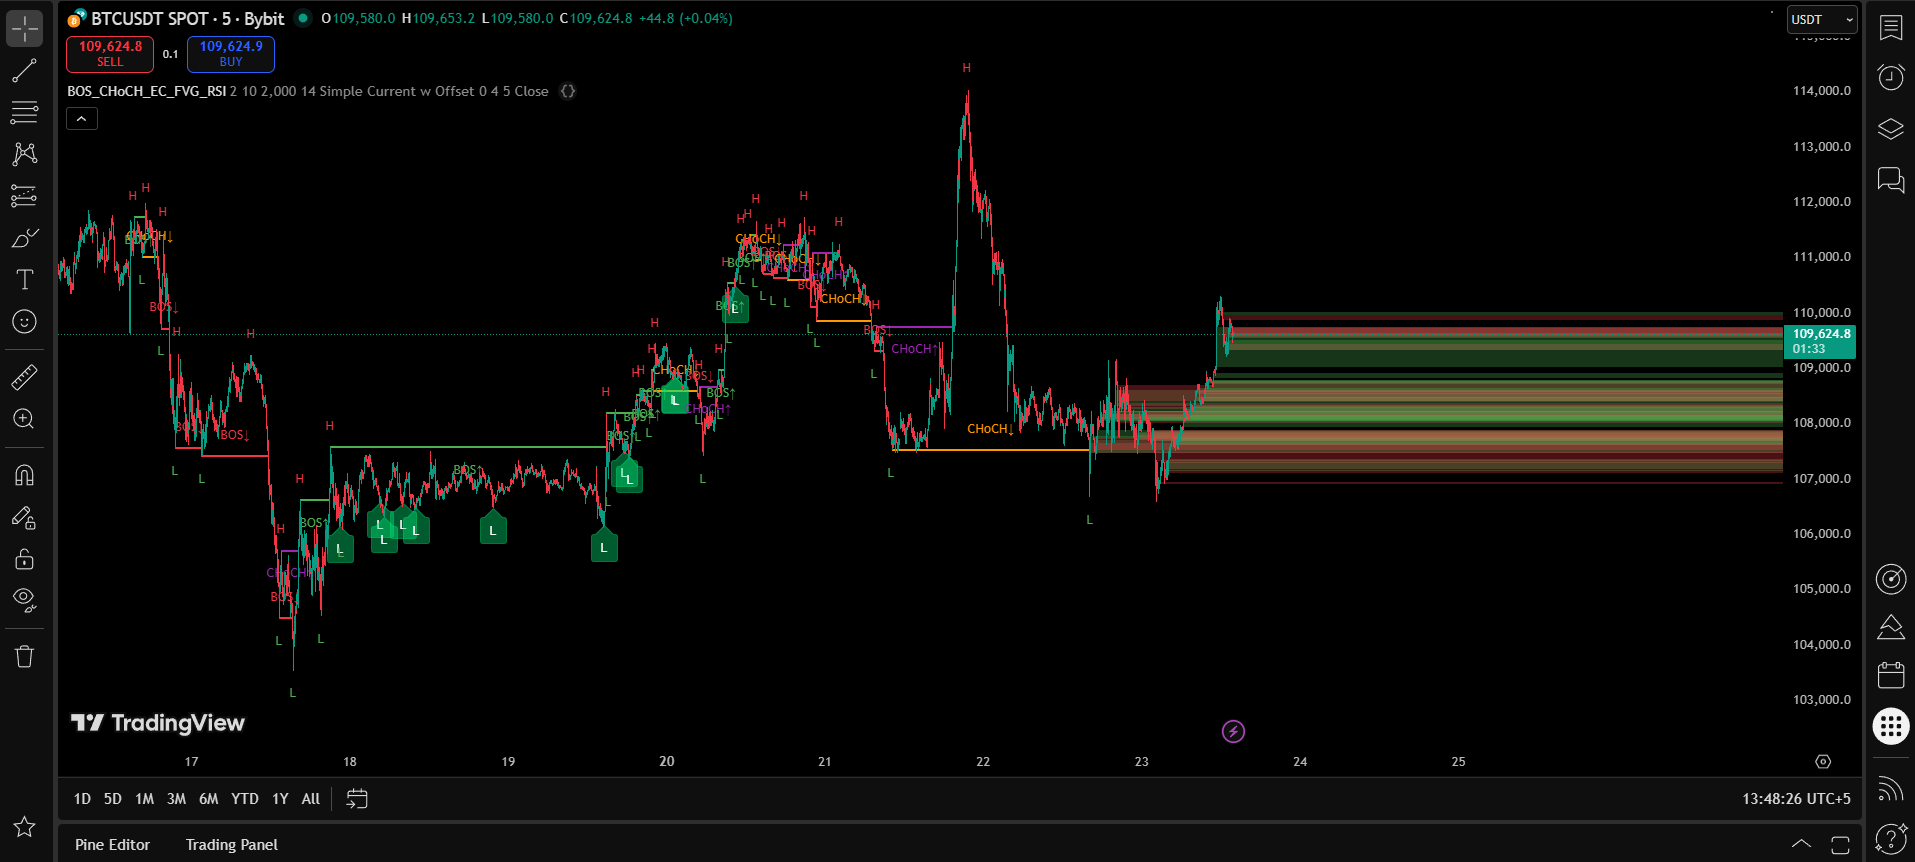Set the time range to 1M

coord(144,799)
